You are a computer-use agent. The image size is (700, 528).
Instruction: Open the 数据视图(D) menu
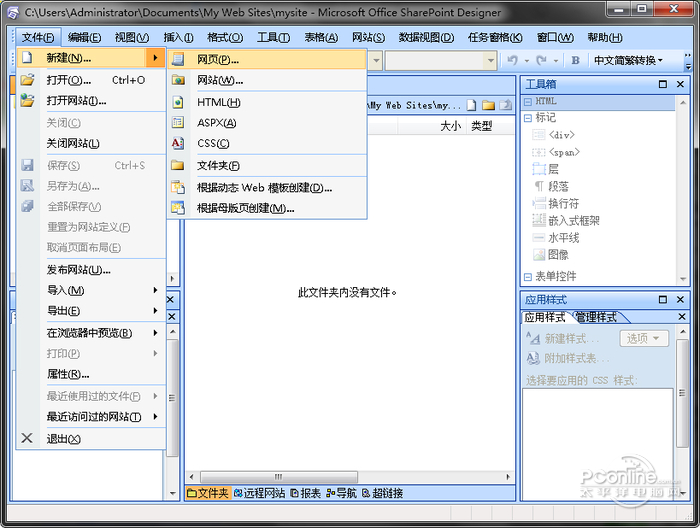[426, 37]
